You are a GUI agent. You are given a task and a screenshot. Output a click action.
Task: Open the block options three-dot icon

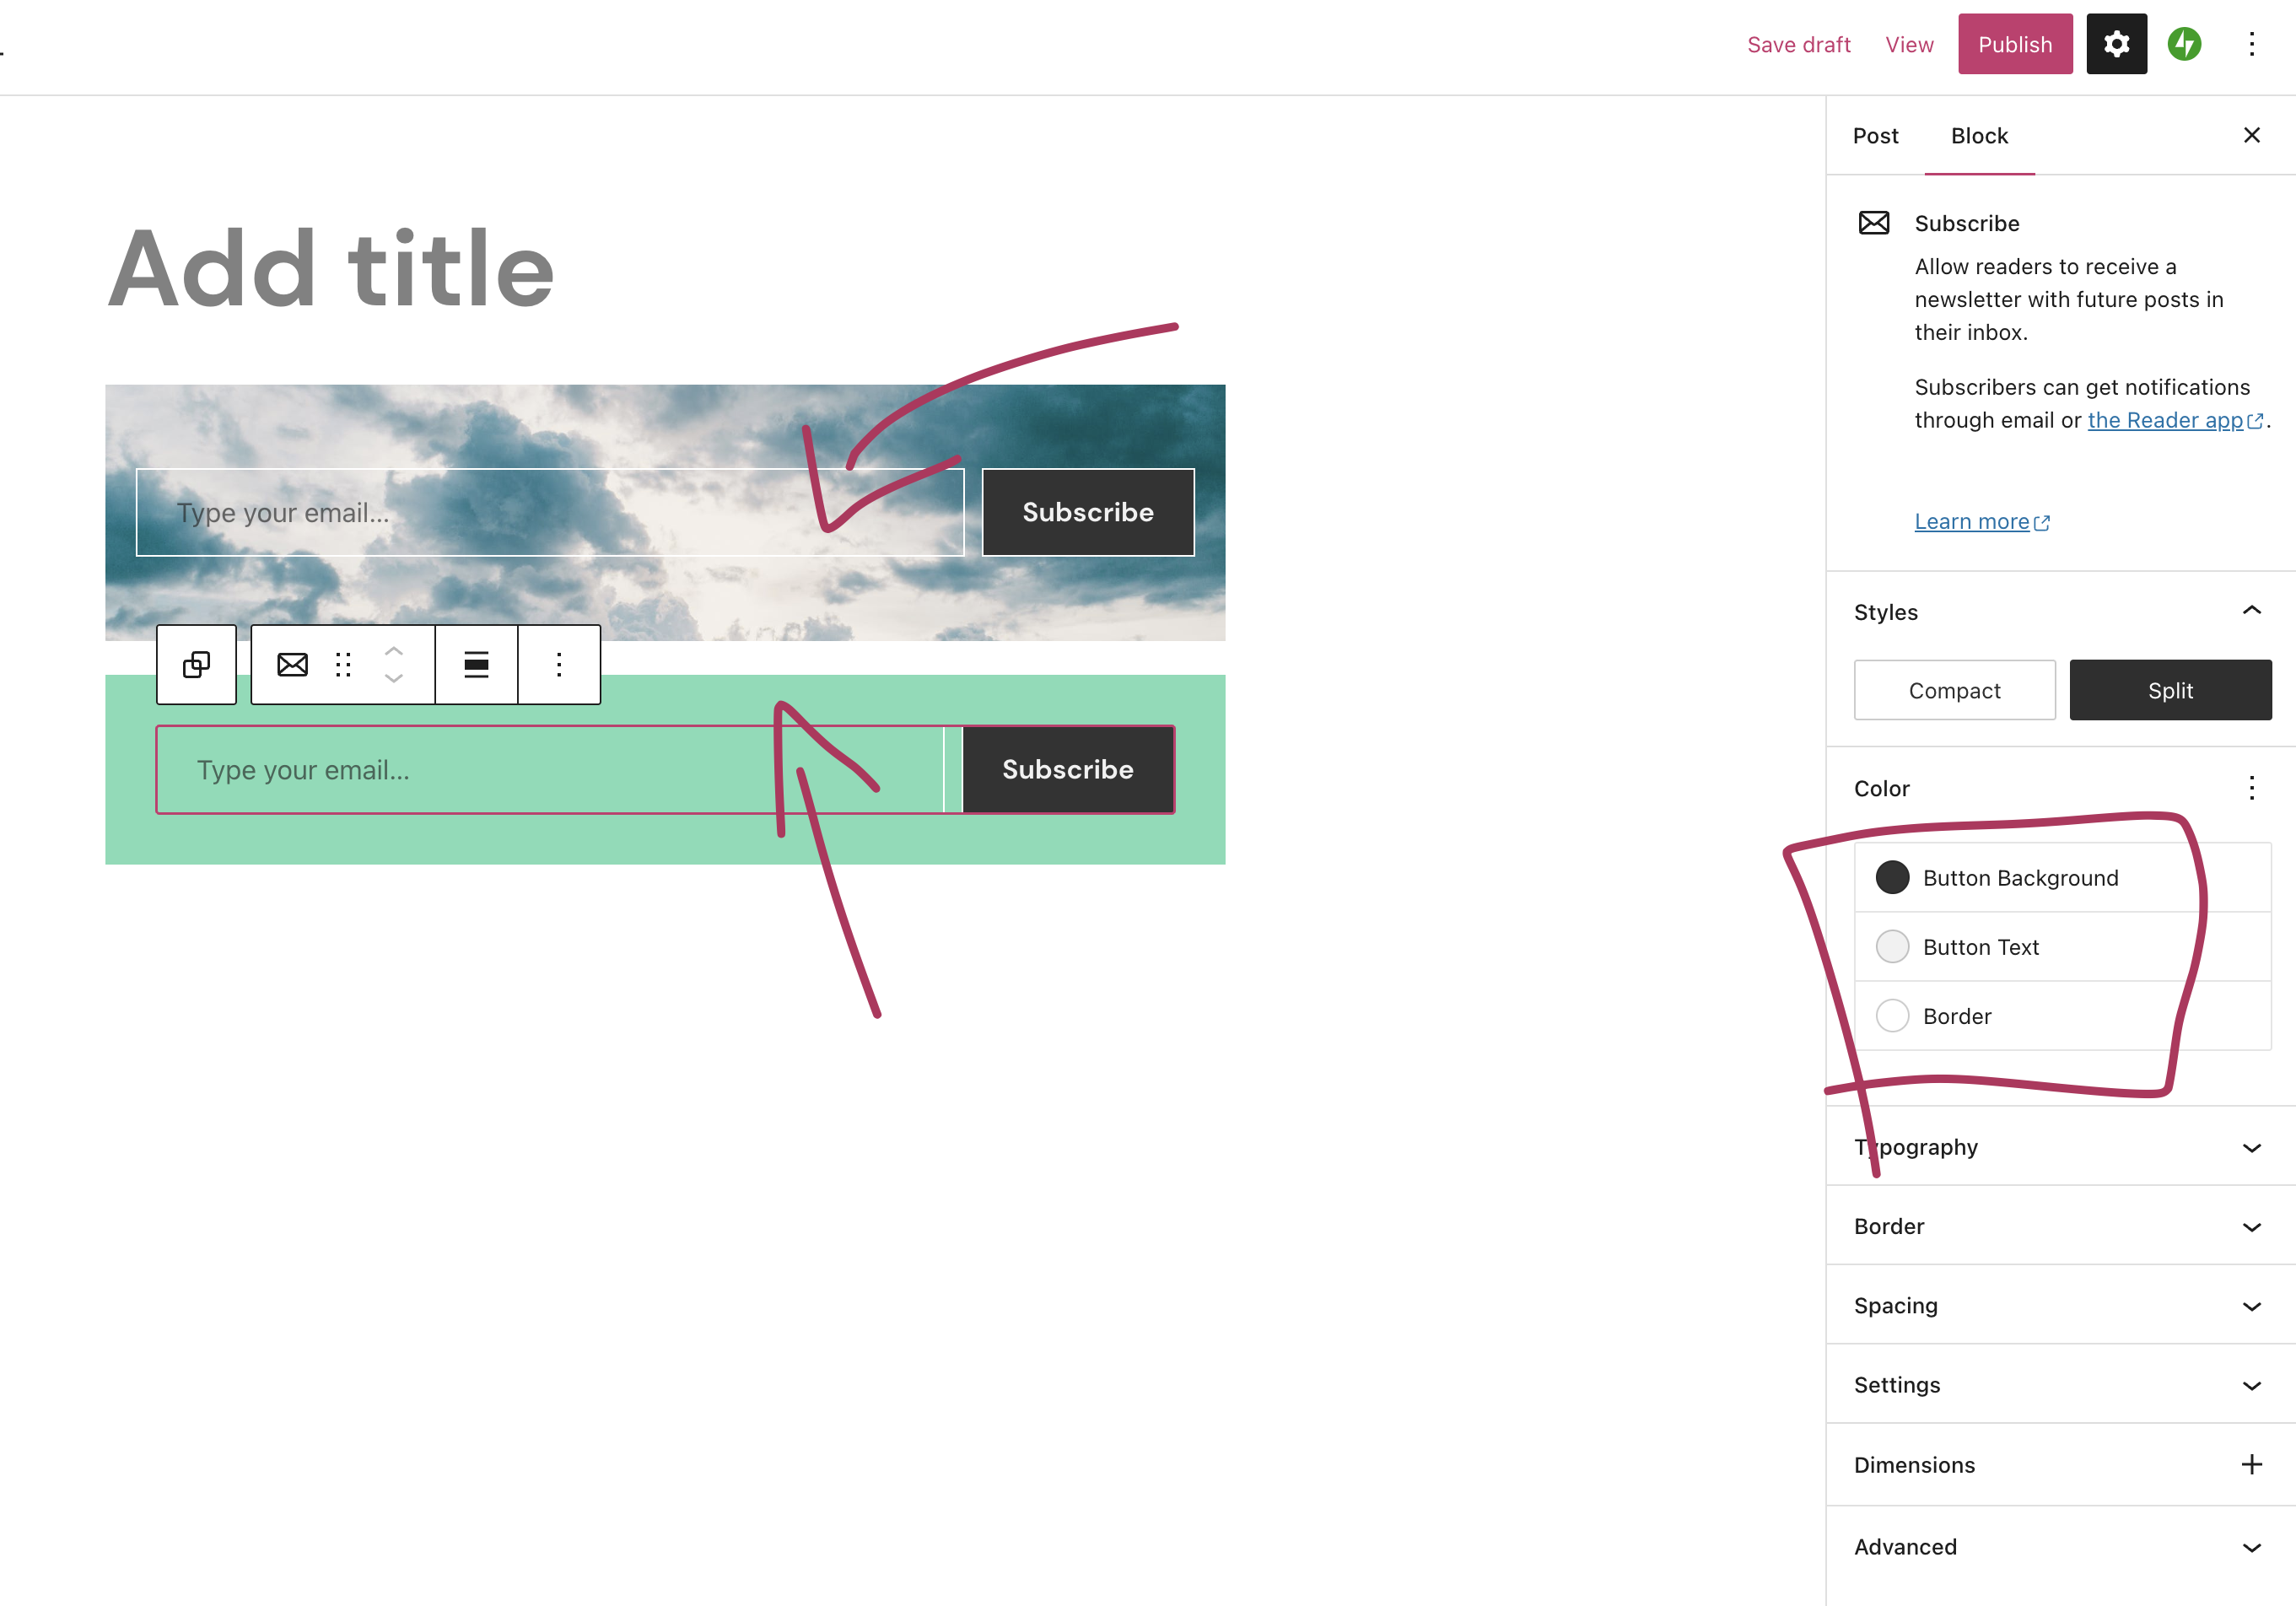558,664
